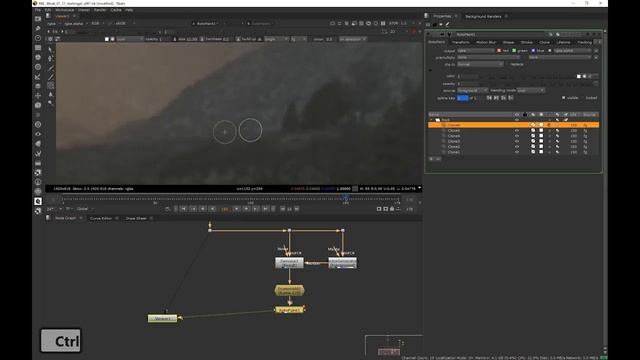Open the clip to dropdown

click(x=480, y=64)
